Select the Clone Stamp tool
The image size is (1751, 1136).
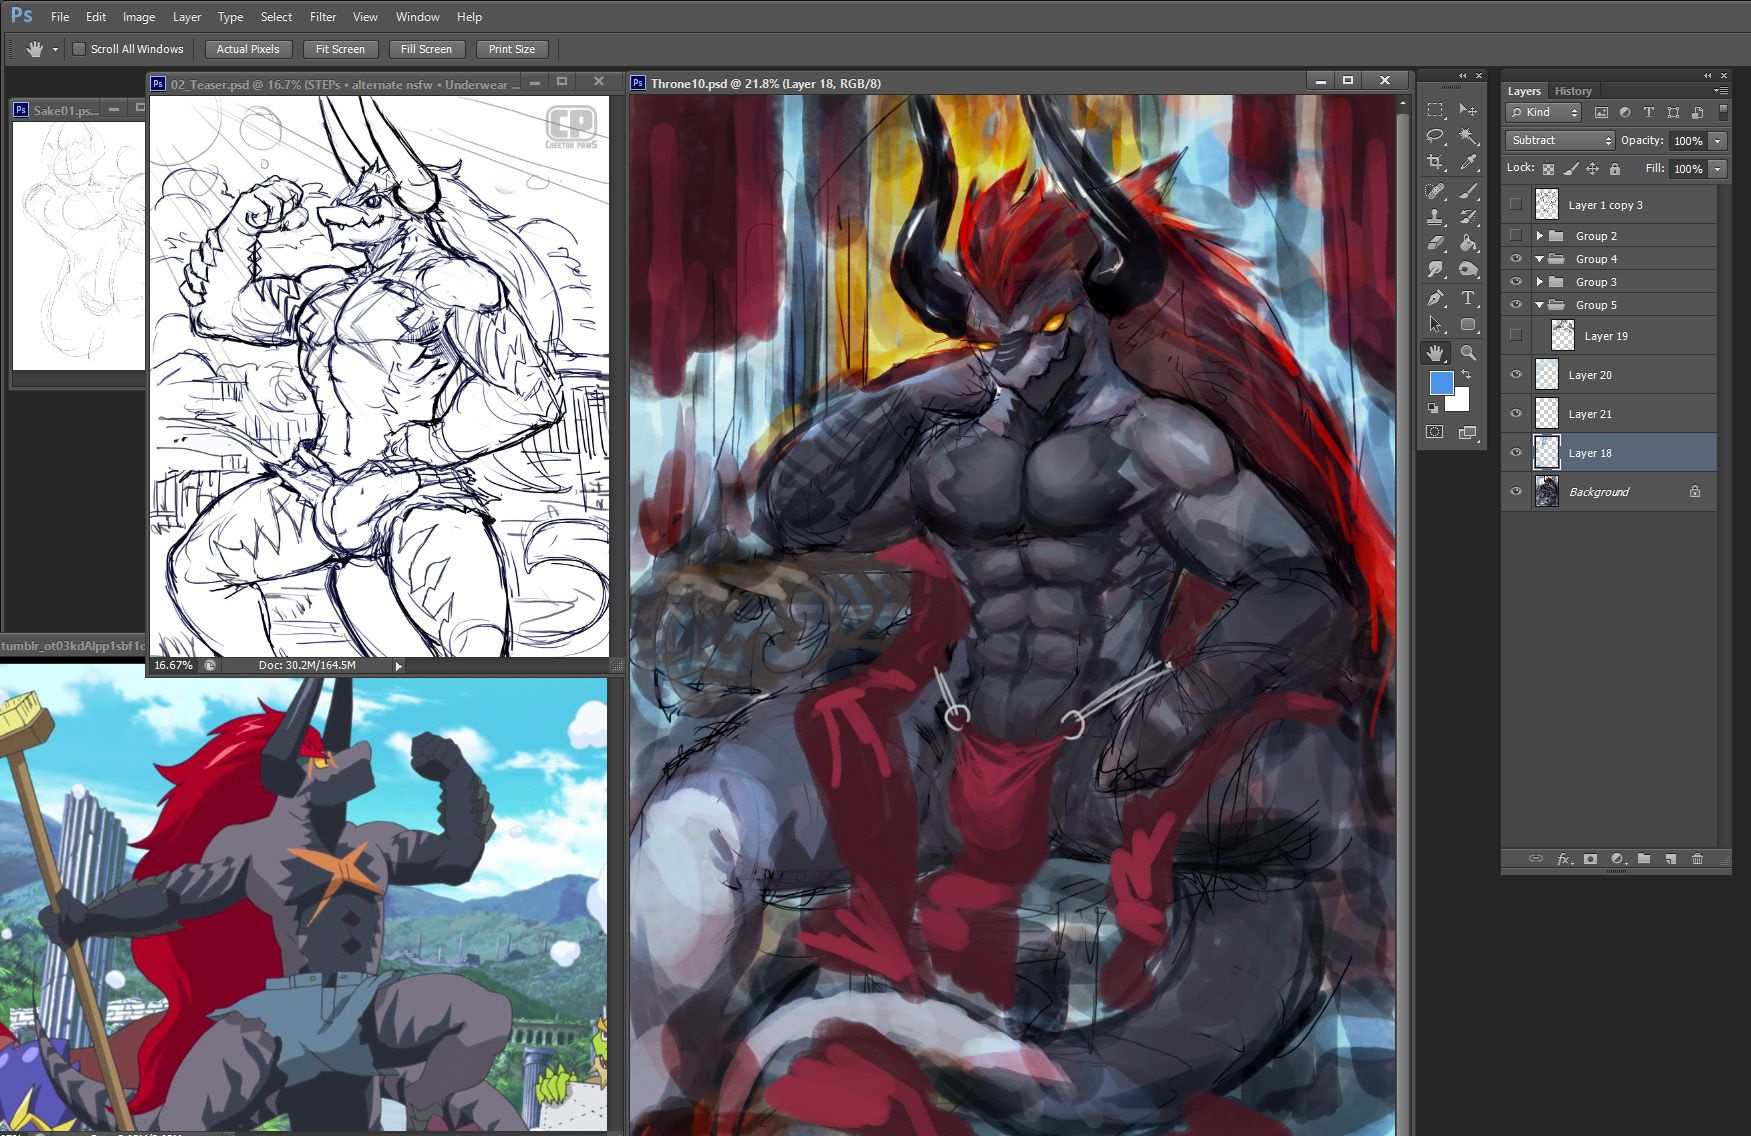coord(1435,216)
